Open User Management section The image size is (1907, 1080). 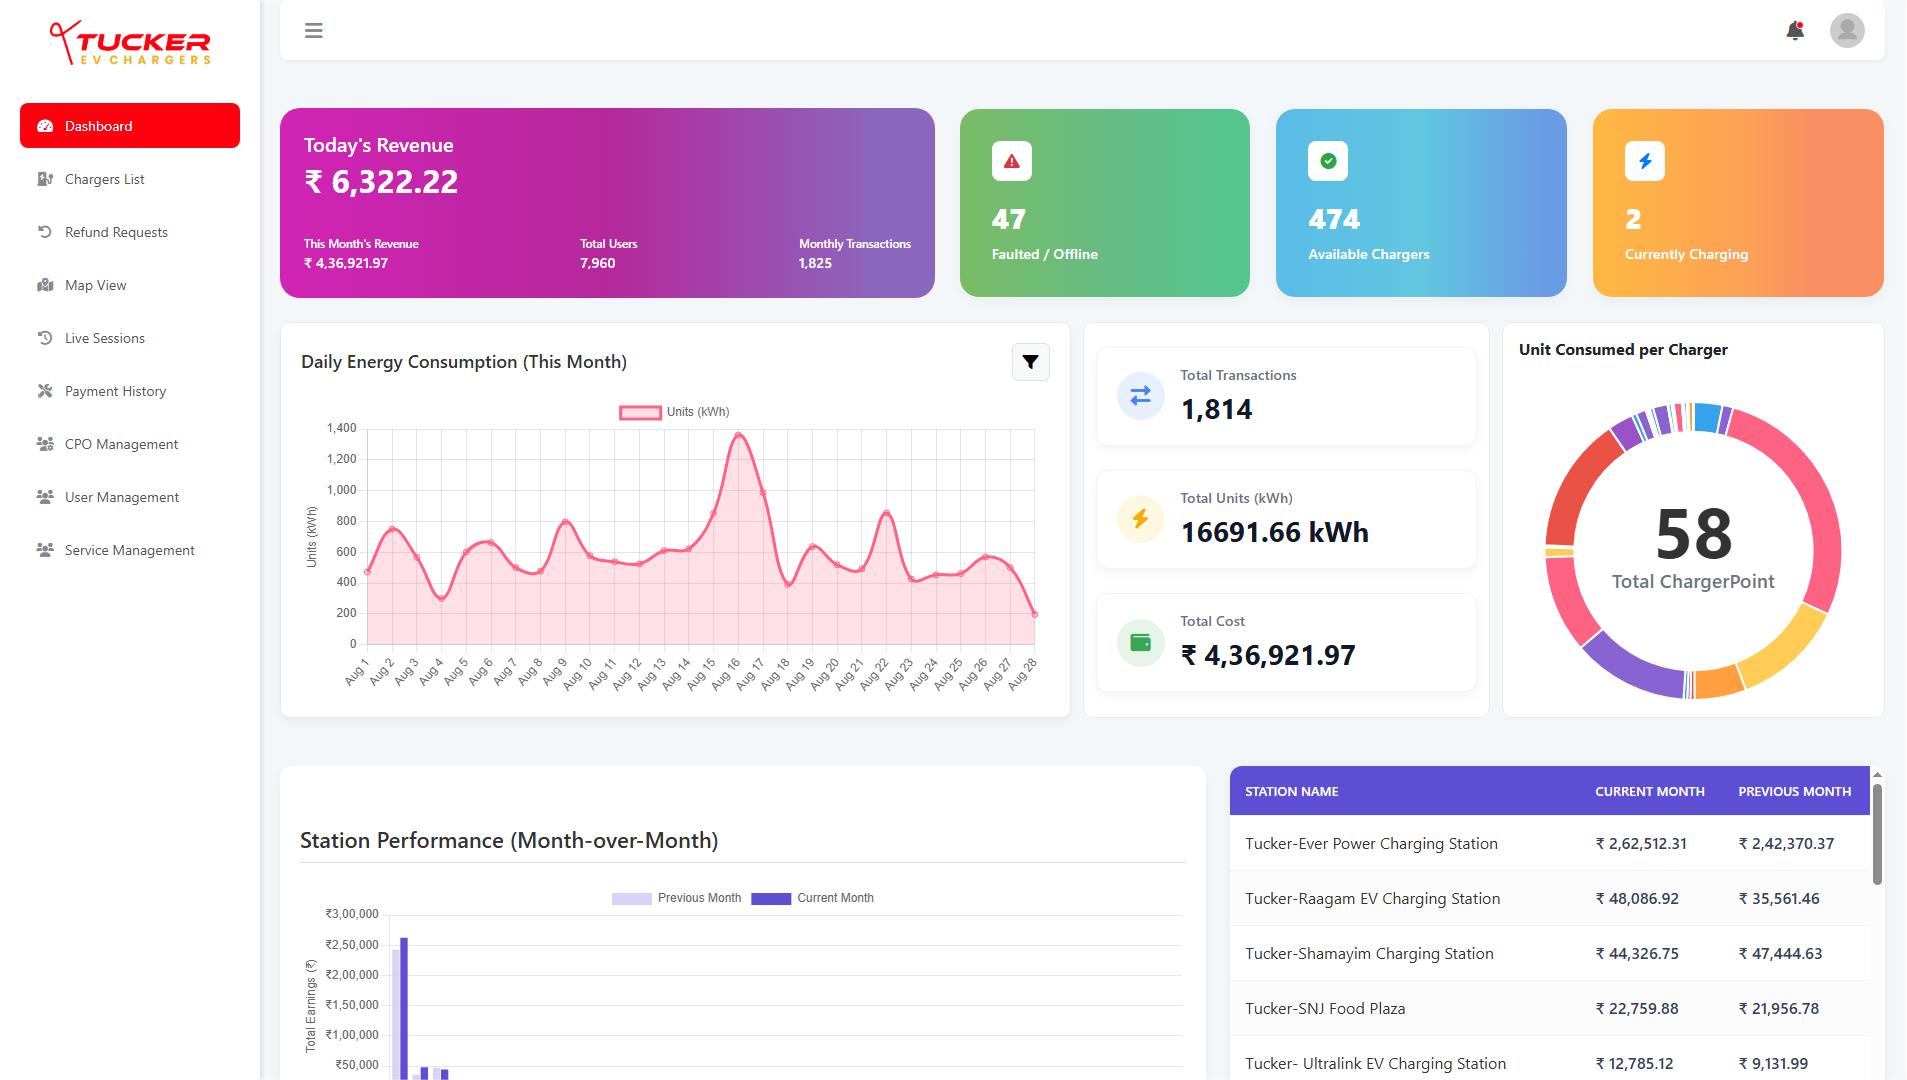130,497
